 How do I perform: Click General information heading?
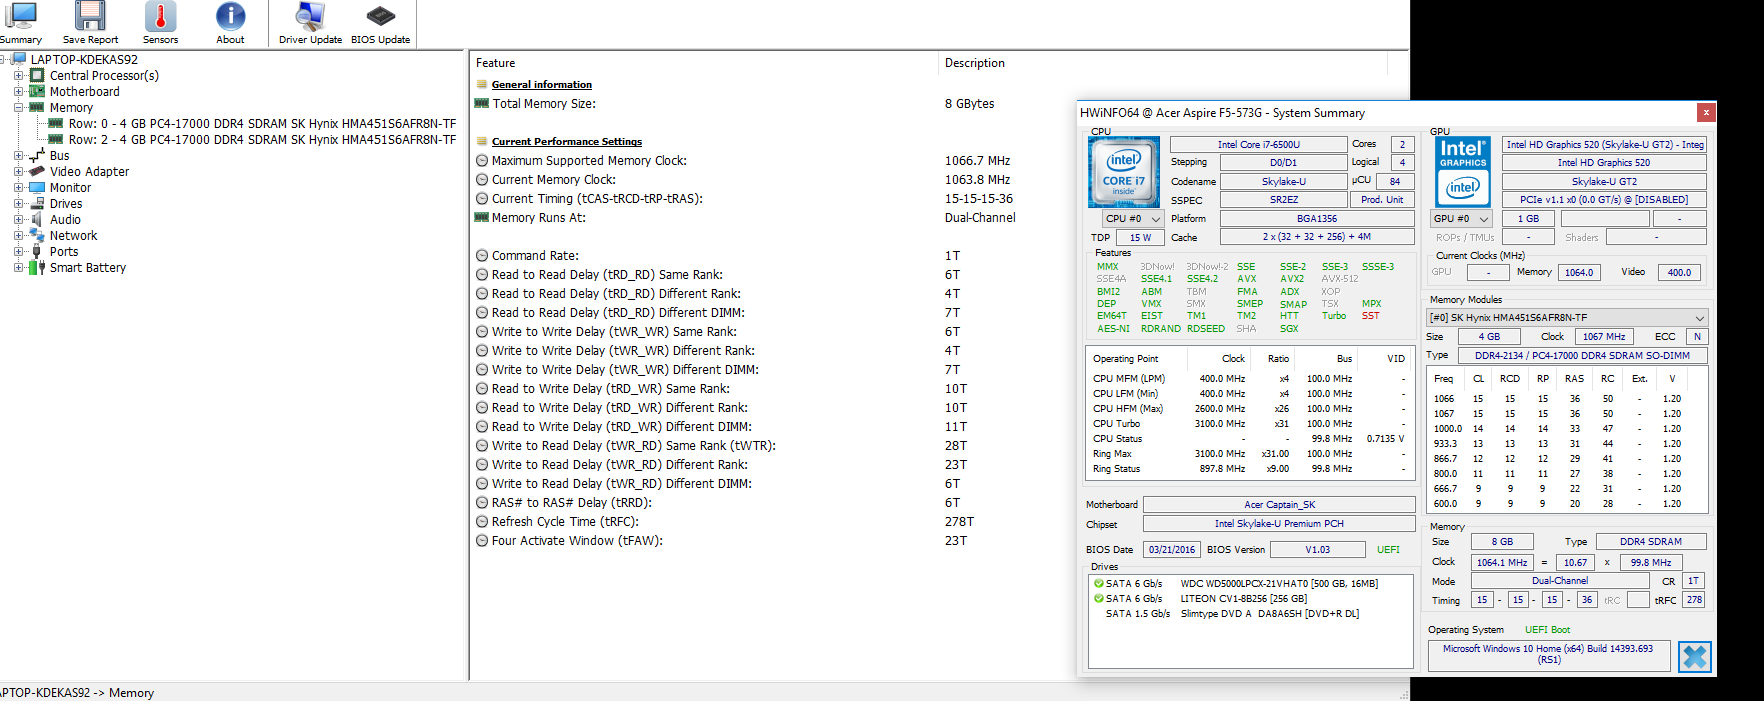[x=541, y=85]
